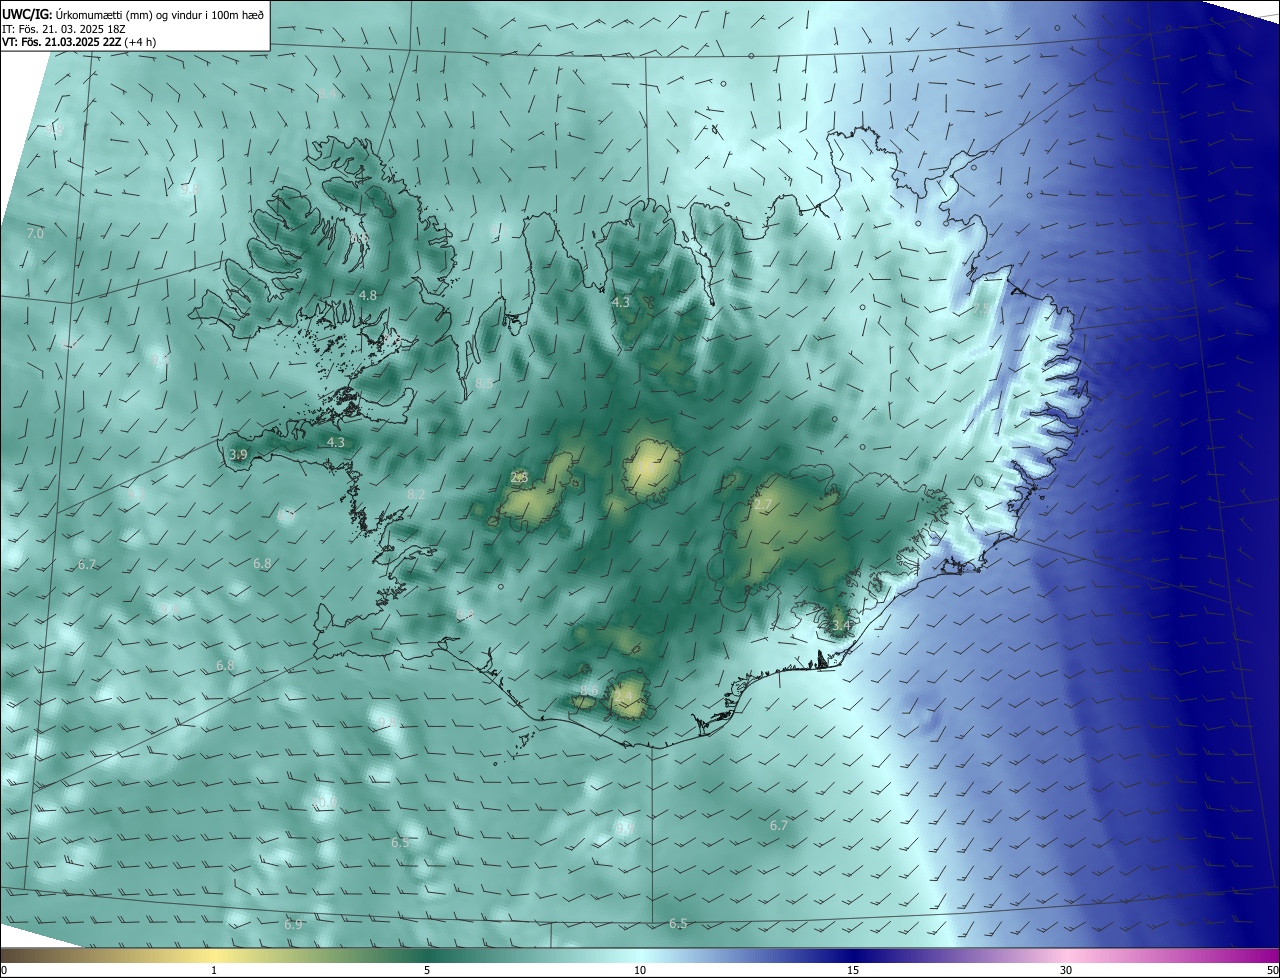This screenshot has height=978, width=1280.
Task: Click the 8.4 value label near the top edge
Action: (x=327, y=94)
